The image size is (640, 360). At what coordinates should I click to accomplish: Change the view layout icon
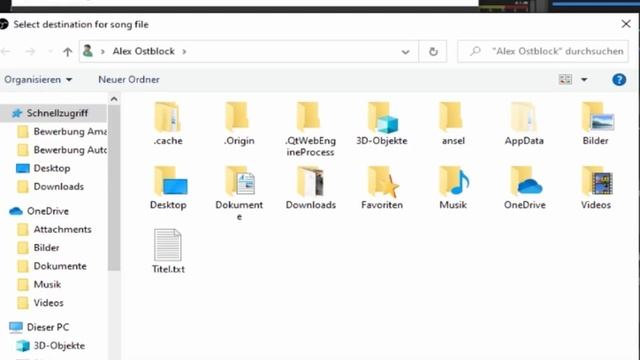565,79
